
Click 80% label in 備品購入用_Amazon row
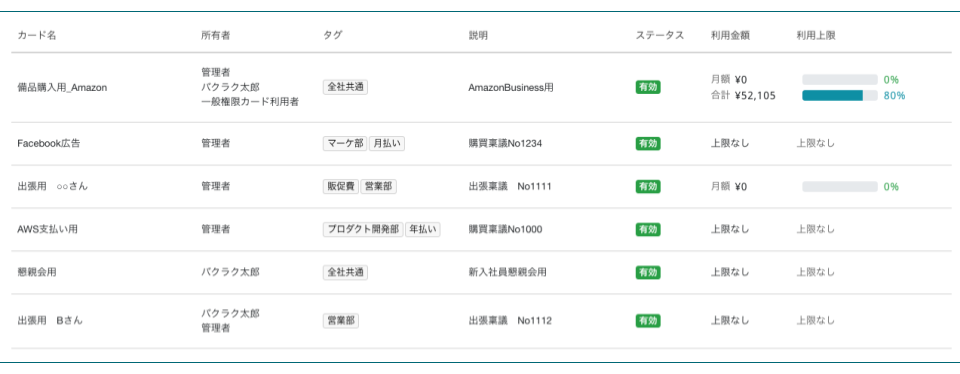[894, 95]
